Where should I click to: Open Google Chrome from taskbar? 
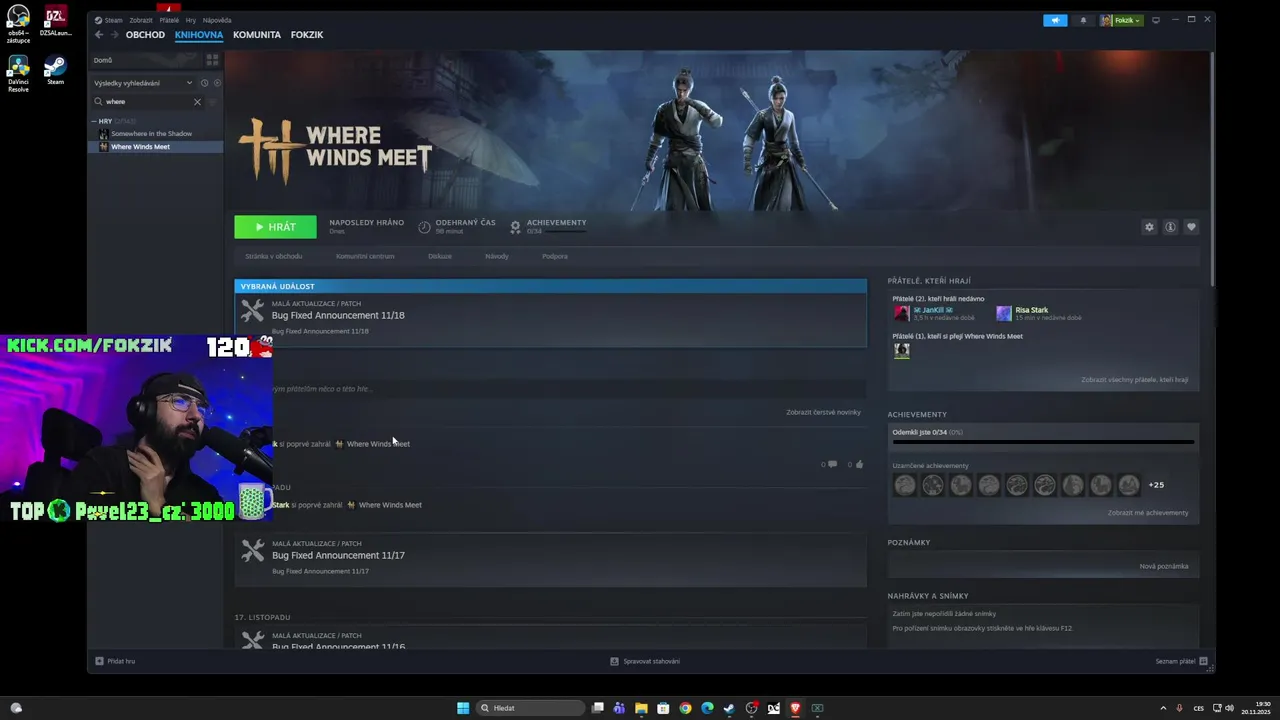coord(685,708)
